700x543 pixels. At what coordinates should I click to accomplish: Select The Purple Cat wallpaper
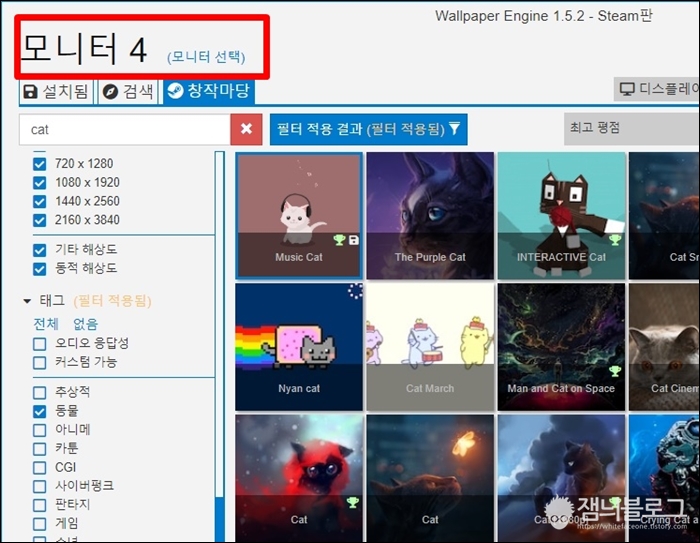pyautogui.click(x=430, y=216)
